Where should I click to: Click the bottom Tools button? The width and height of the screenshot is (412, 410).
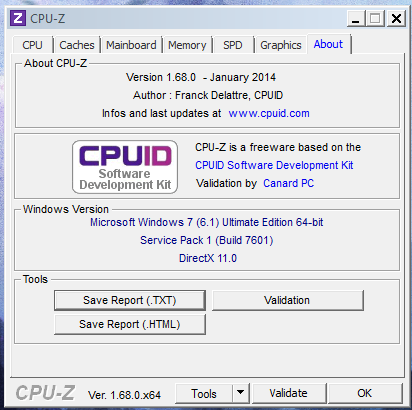(x=204, y=394)
